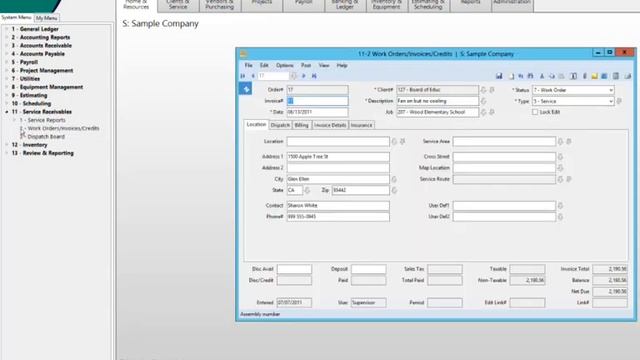
Task: Switch to the Invoice Details tab
Action: 330,125
